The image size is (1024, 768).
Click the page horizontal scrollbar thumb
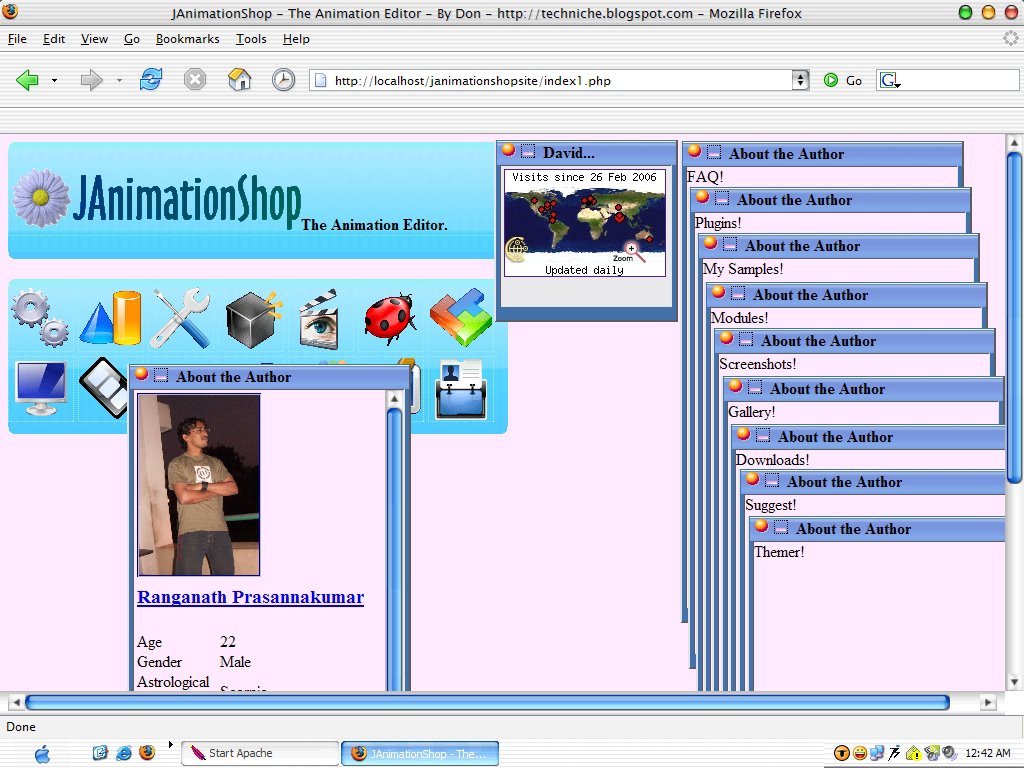(x=487, y=702)
